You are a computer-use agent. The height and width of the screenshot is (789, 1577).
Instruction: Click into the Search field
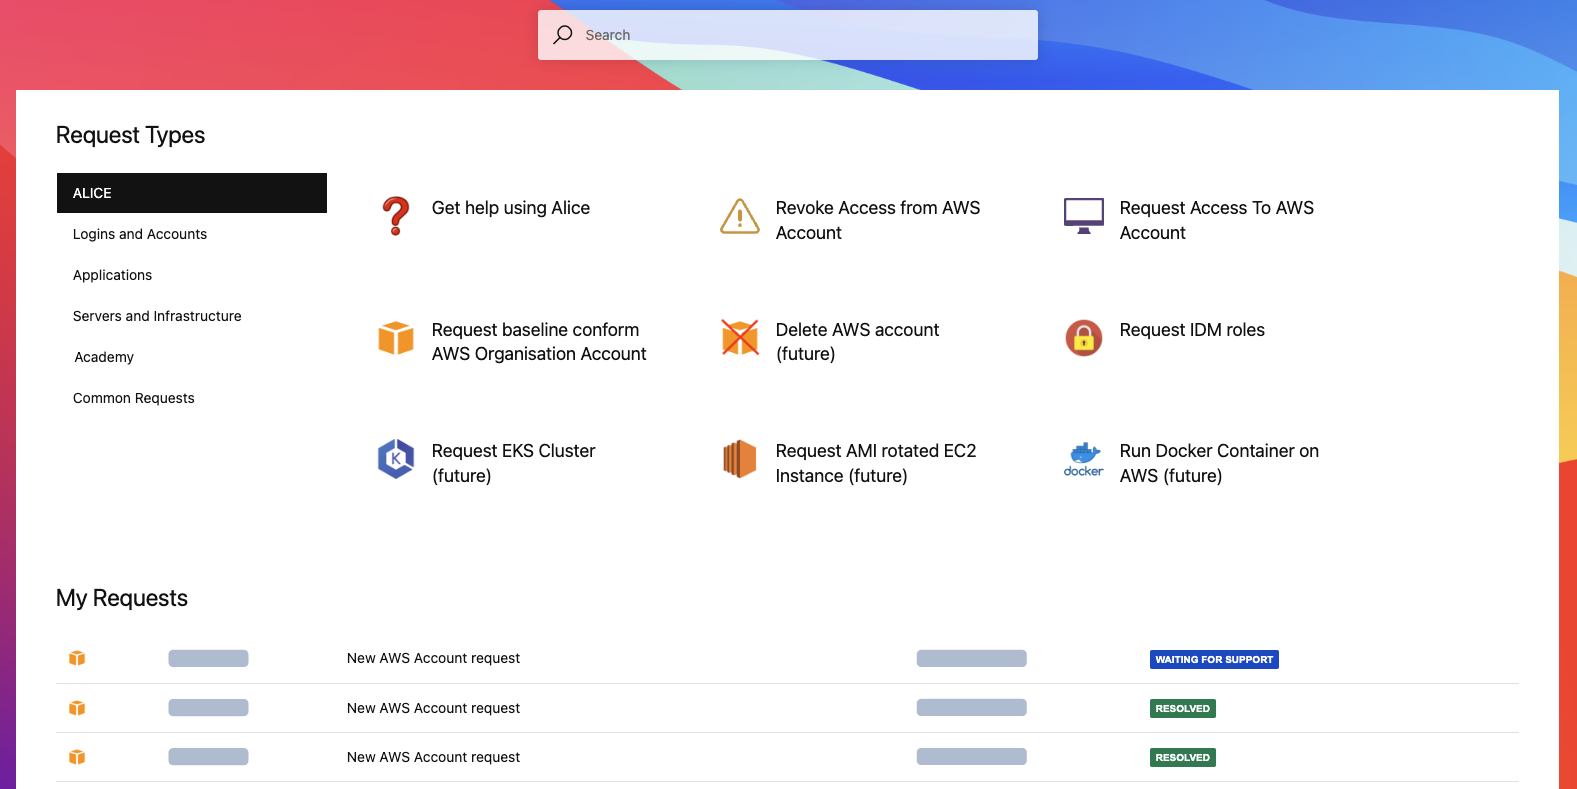click(x=788, y=35)
